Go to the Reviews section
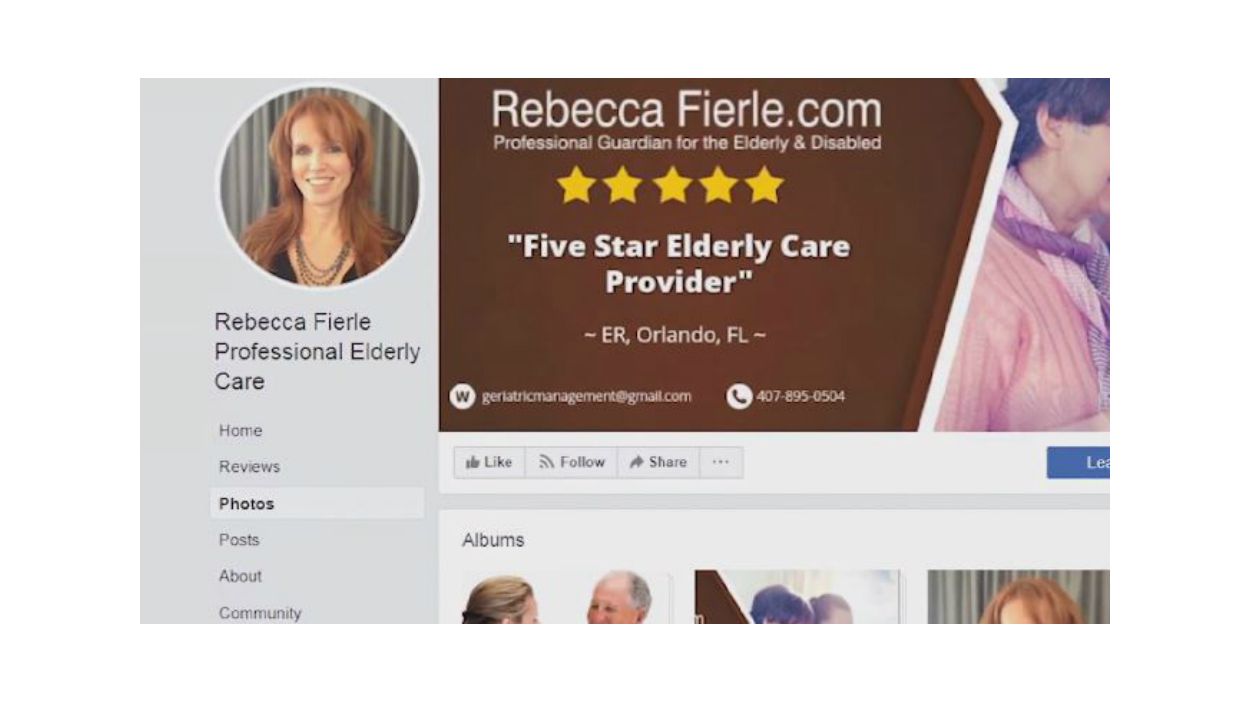1250x703 pixels. coord(249,466)
